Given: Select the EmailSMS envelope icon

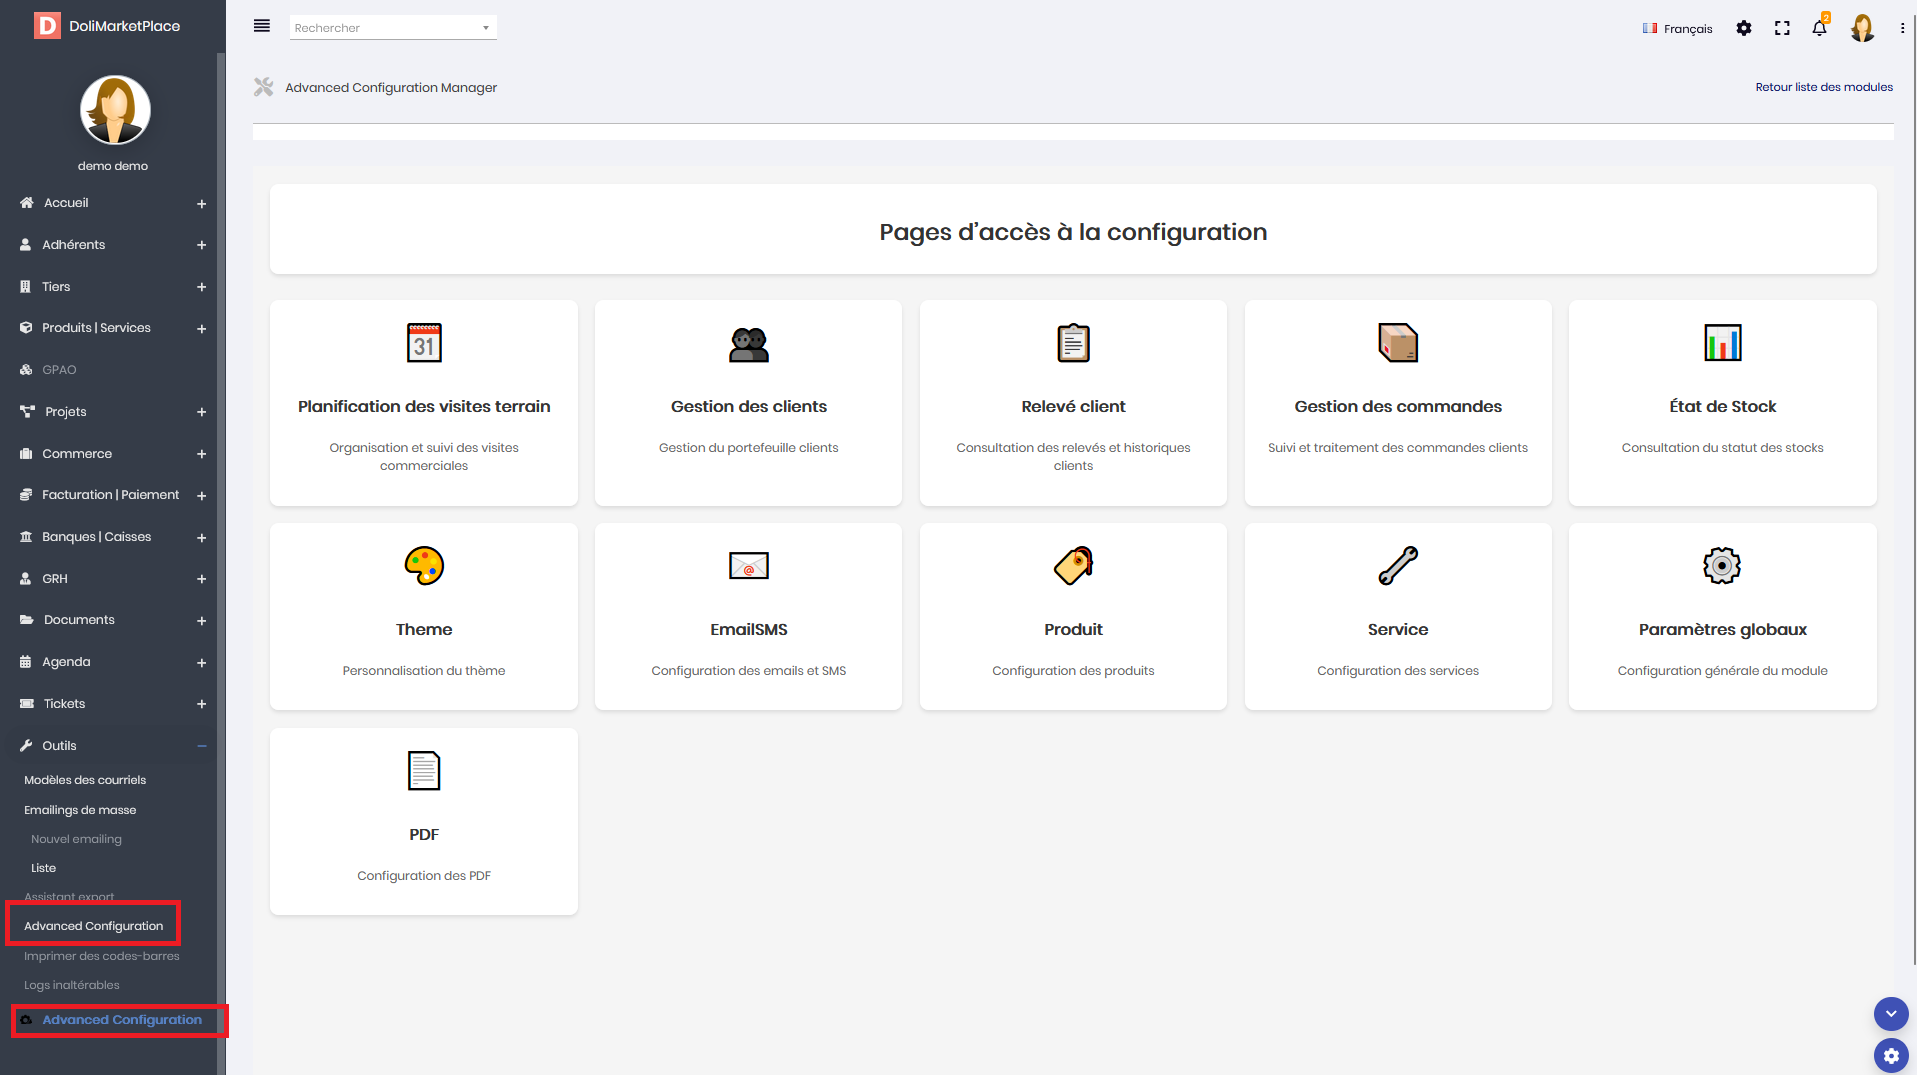Looking at the screenshot, I should click(x=748, y=566).
